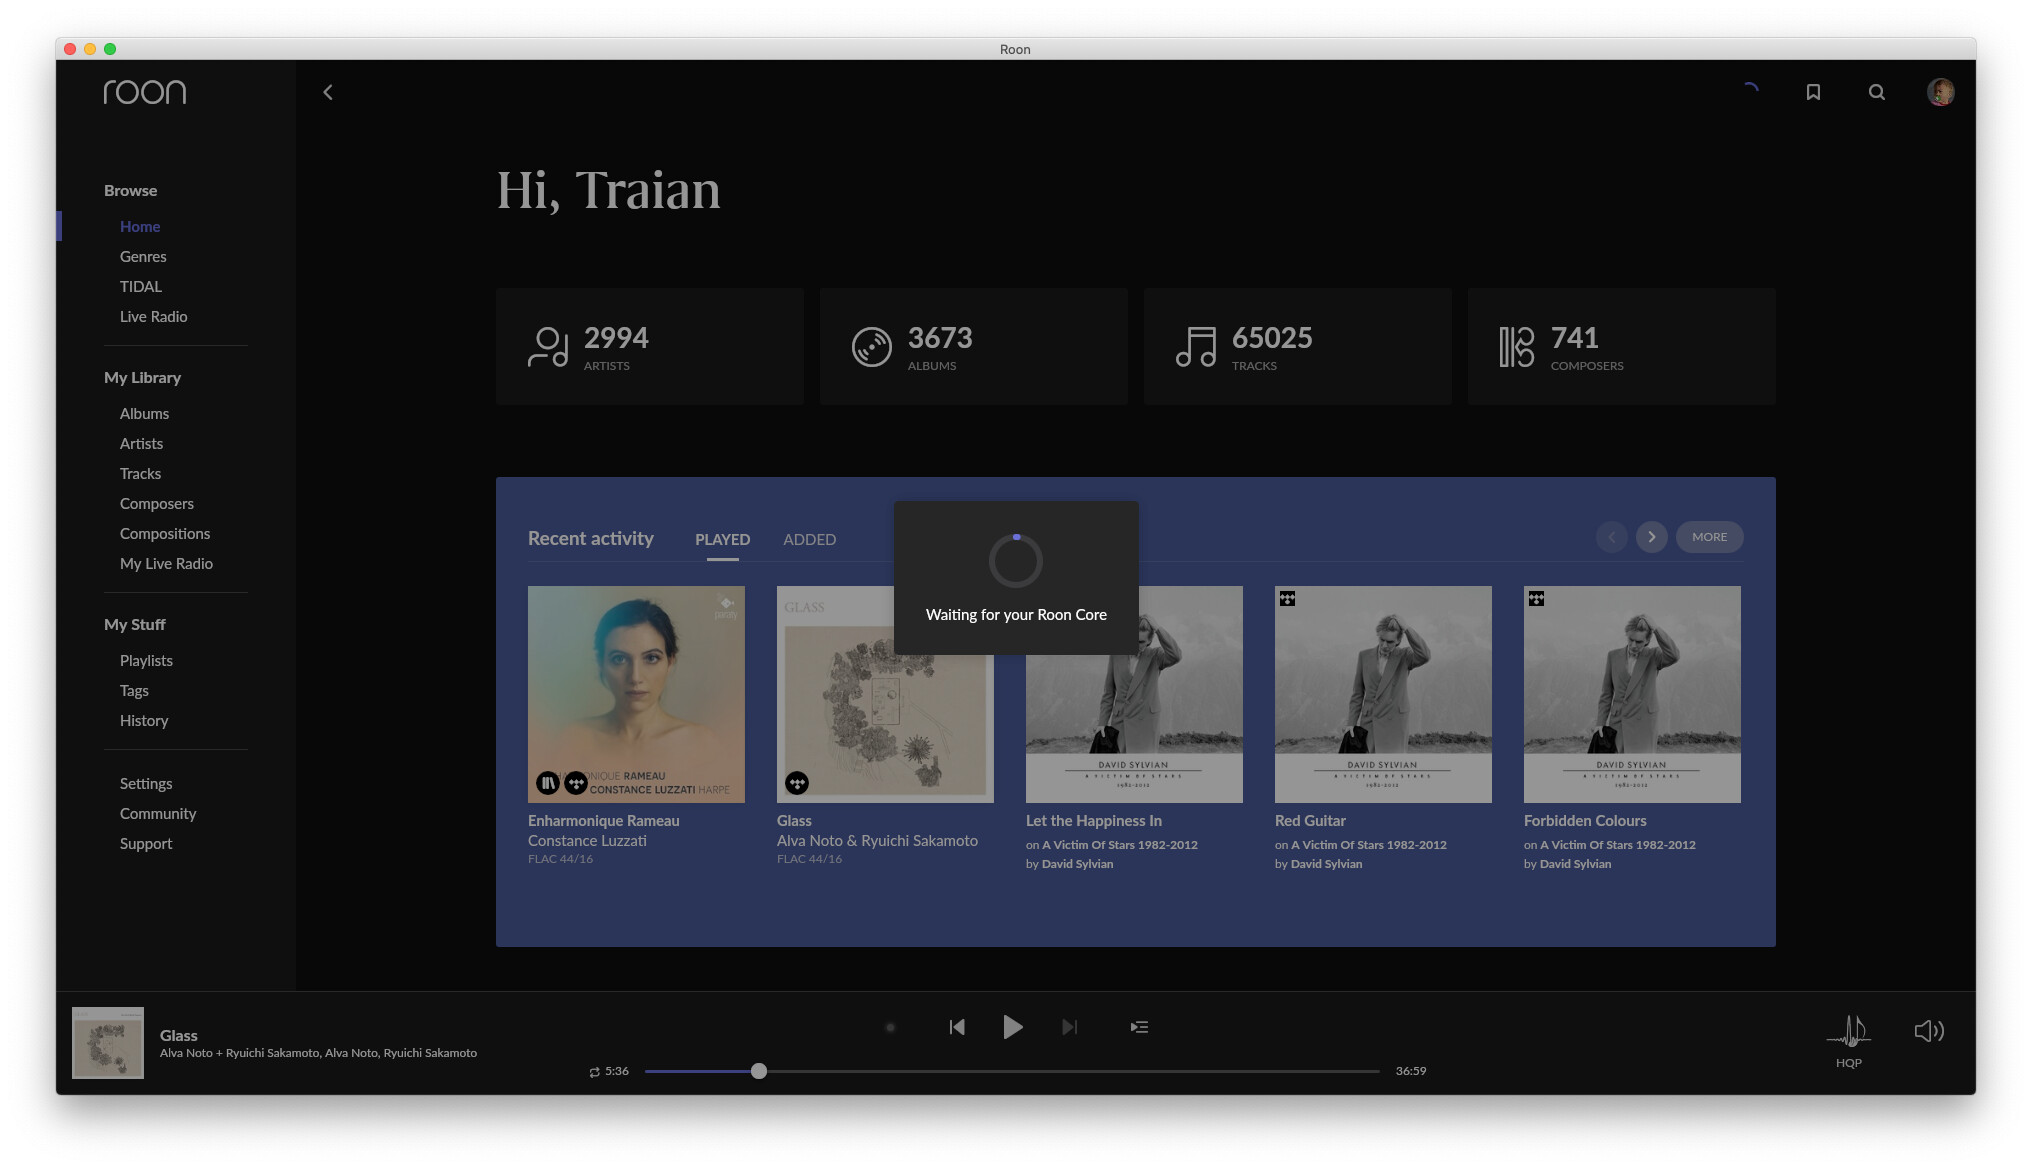This screenshot has height=1169, width=2032.
Task: Open the user profile avatar menu
Action: [1940, 92]
